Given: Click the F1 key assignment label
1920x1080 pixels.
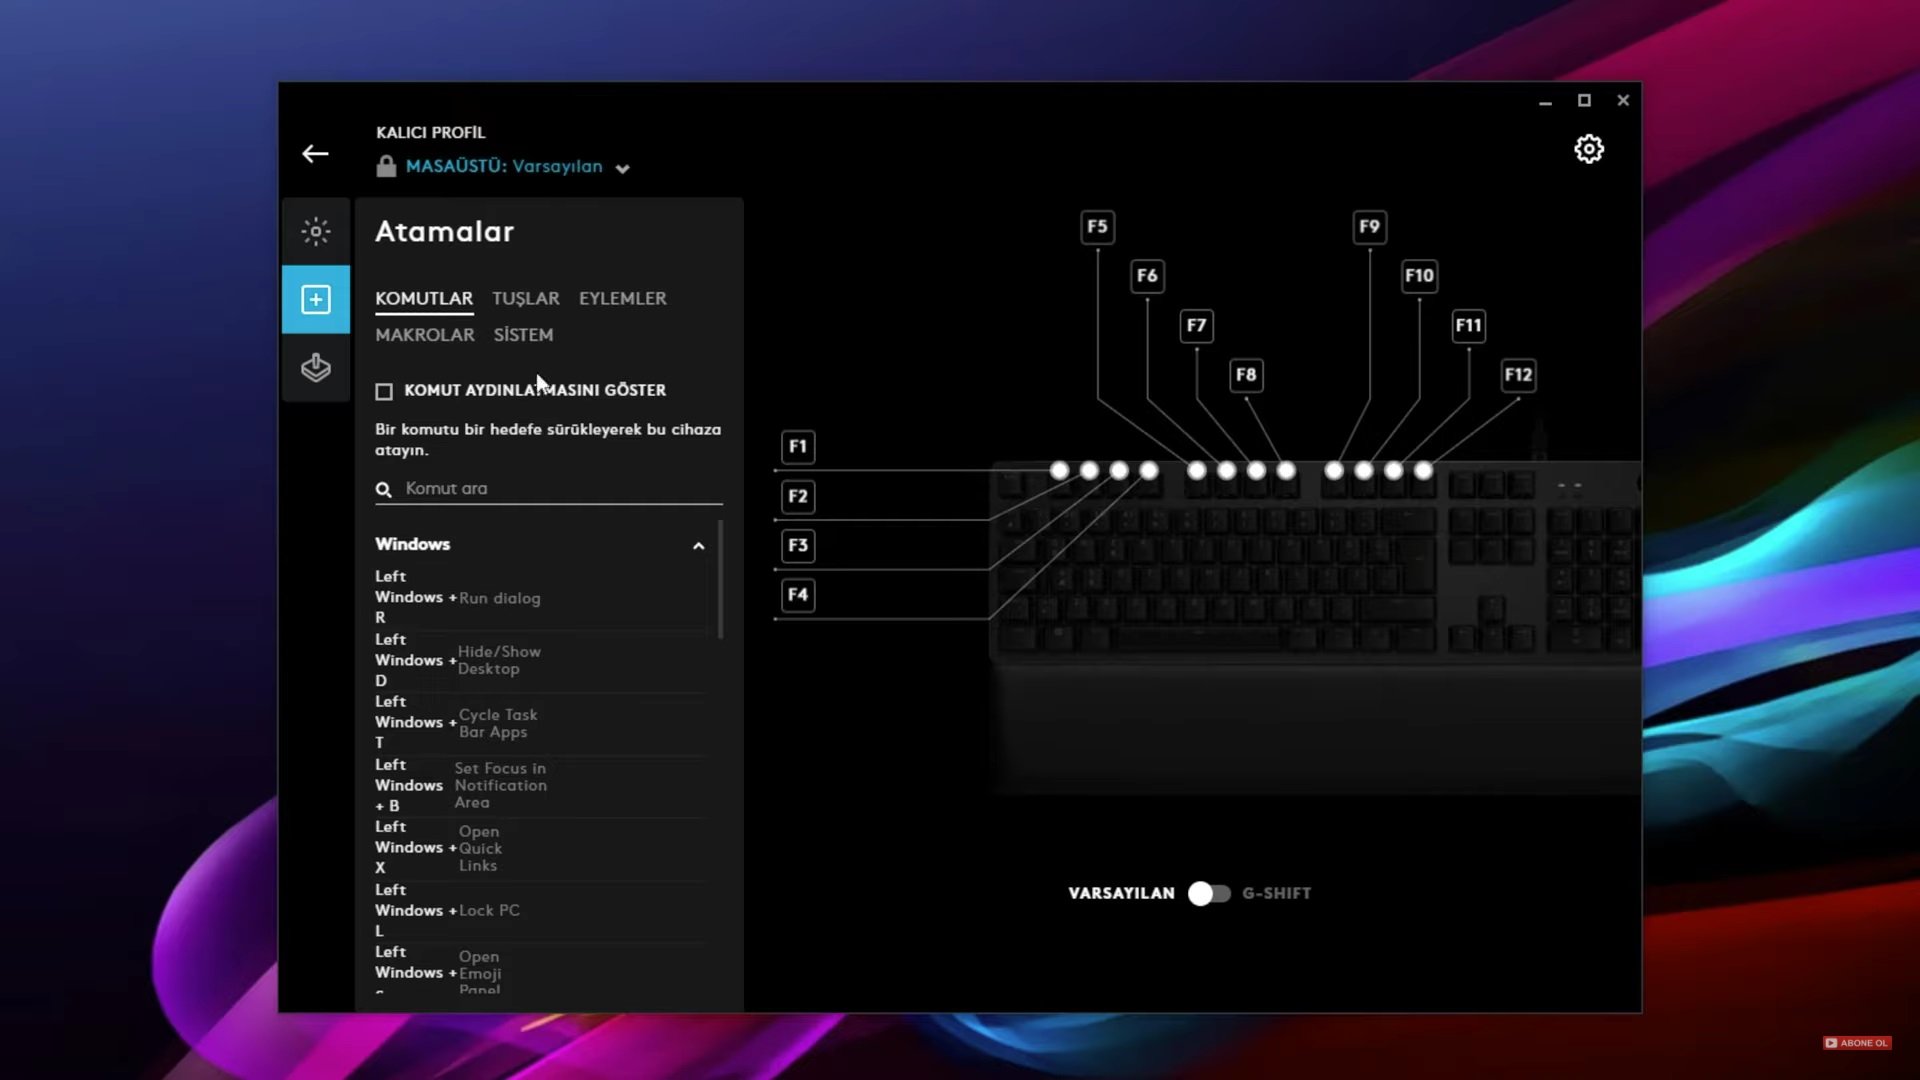Looking at the screenshot, I should click(797, 446).
